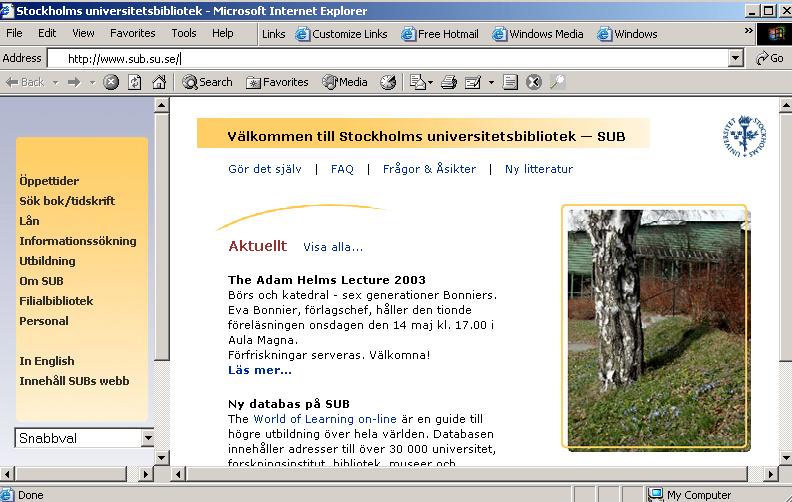Stop page loading with the Stop icon

(111, 82)
